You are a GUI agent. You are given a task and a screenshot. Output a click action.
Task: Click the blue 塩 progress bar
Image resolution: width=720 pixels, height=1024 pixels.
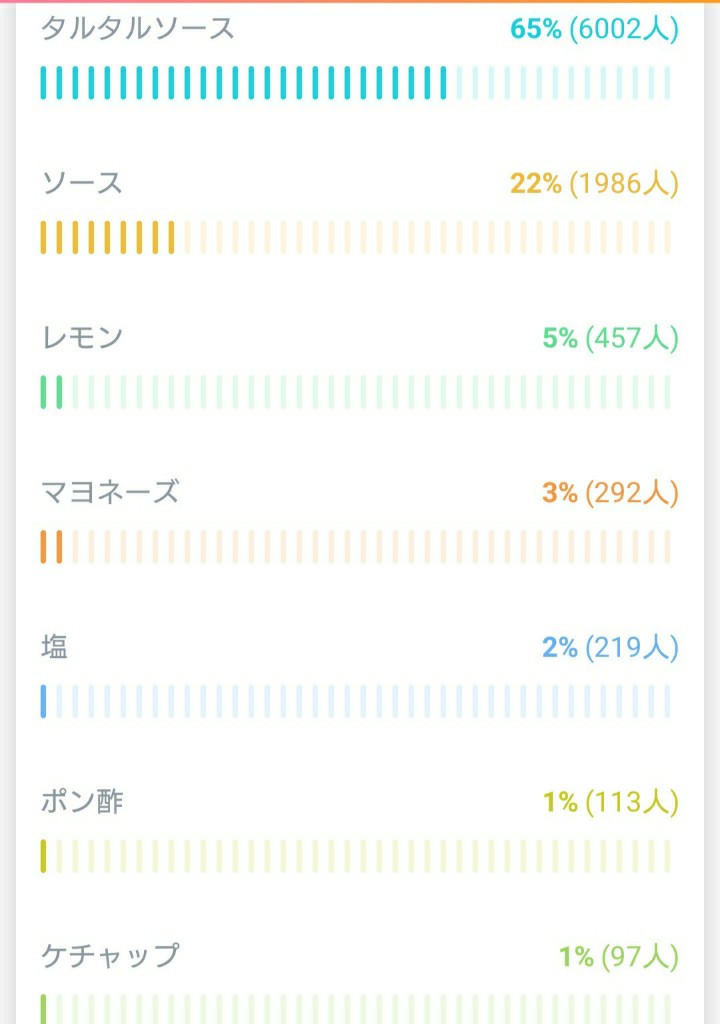[x=355, y=701]
